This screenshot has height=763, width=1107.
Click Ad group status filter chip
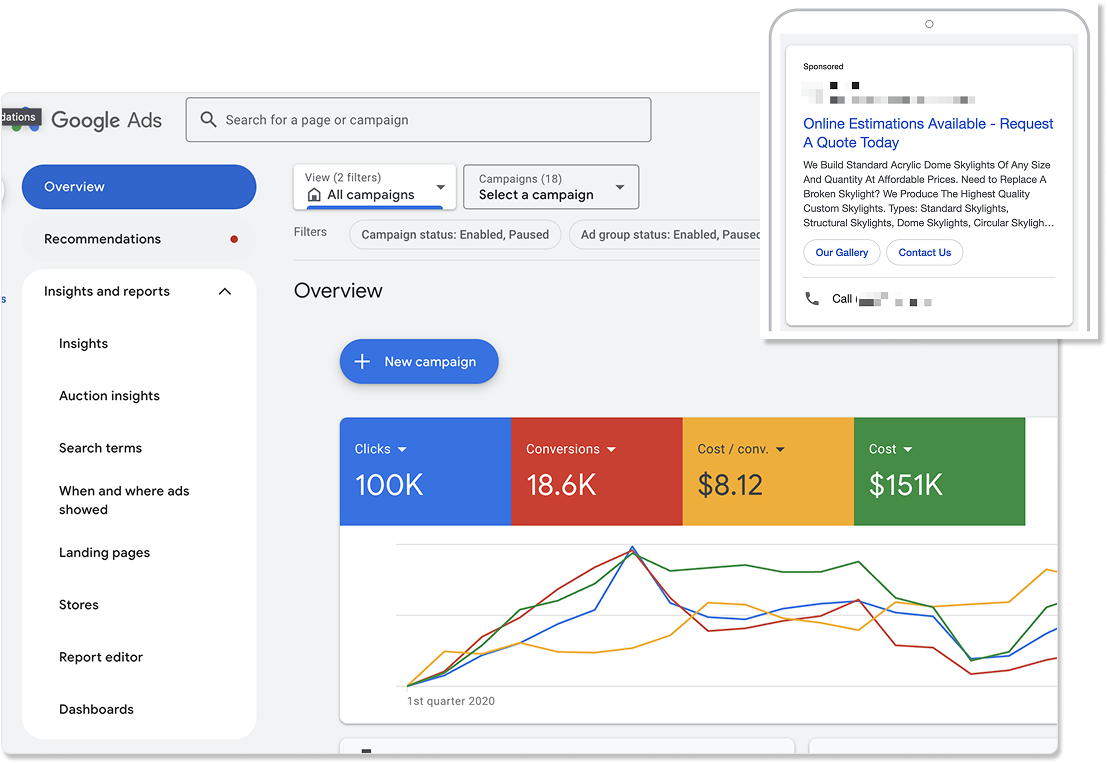point(667,234)
